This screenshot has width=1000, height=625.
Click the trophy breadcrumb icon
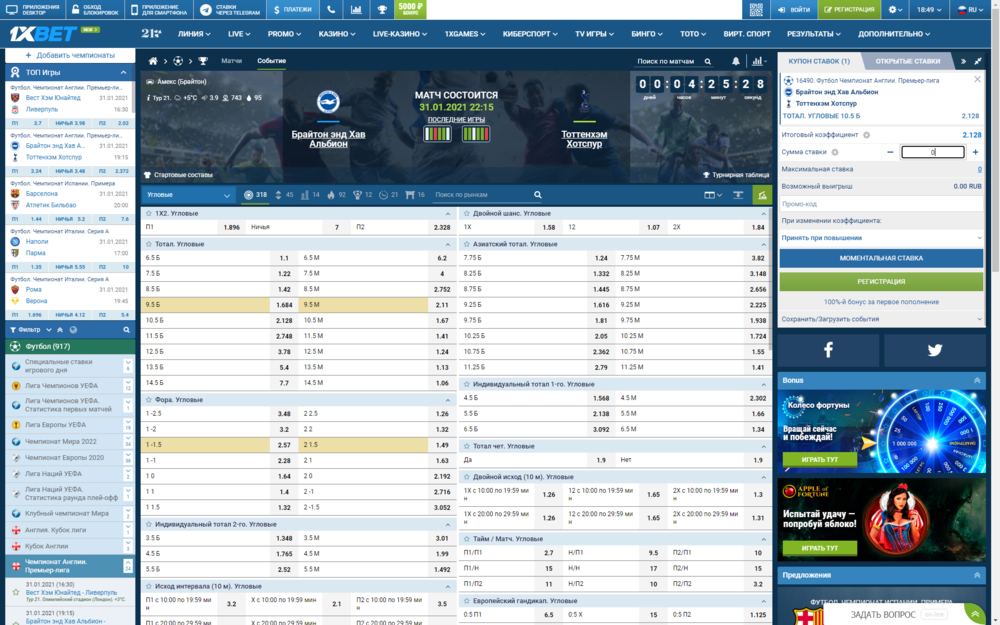click(203, 61)
